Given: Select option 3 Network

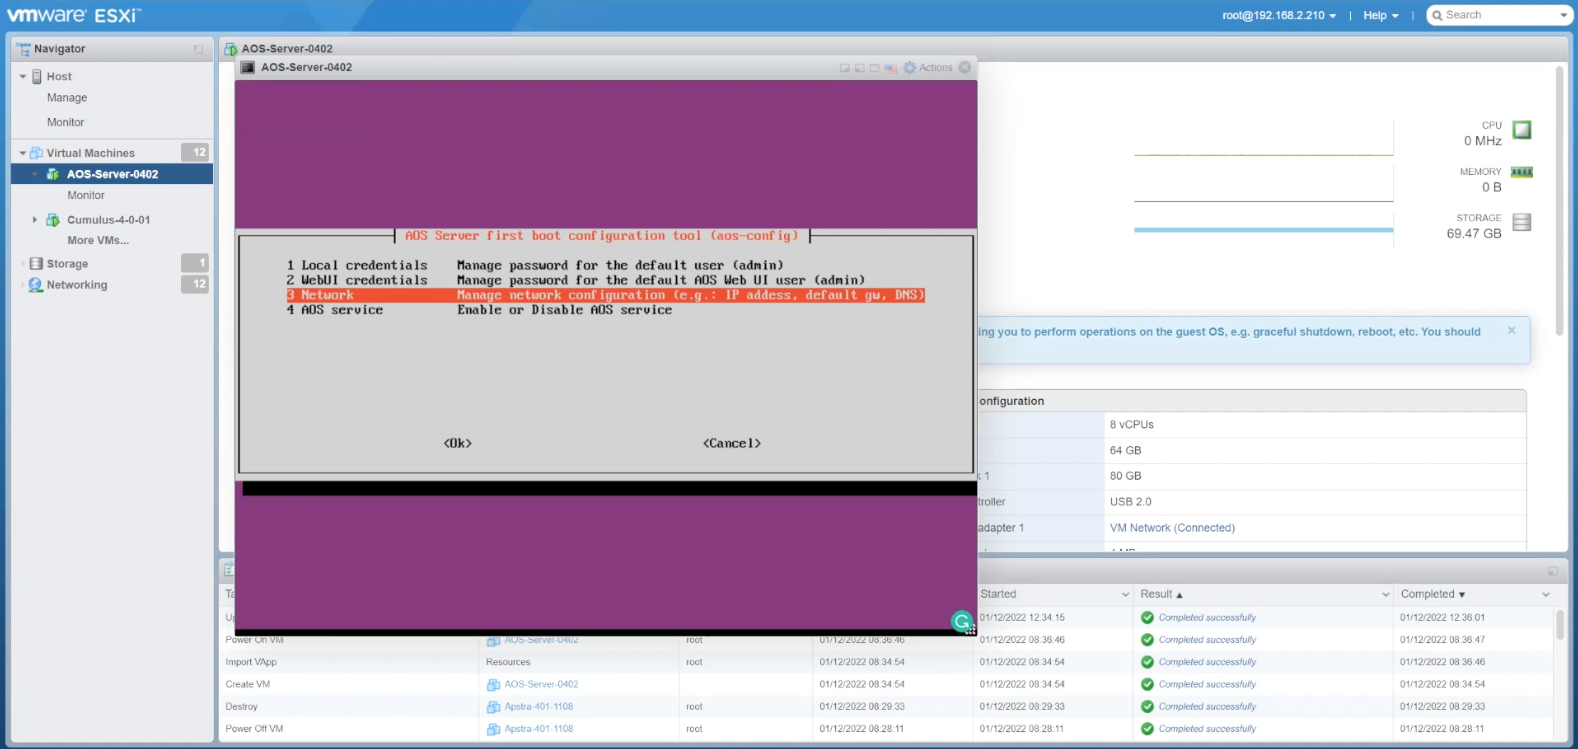Looking at the screenshot, I should (605, 295).
